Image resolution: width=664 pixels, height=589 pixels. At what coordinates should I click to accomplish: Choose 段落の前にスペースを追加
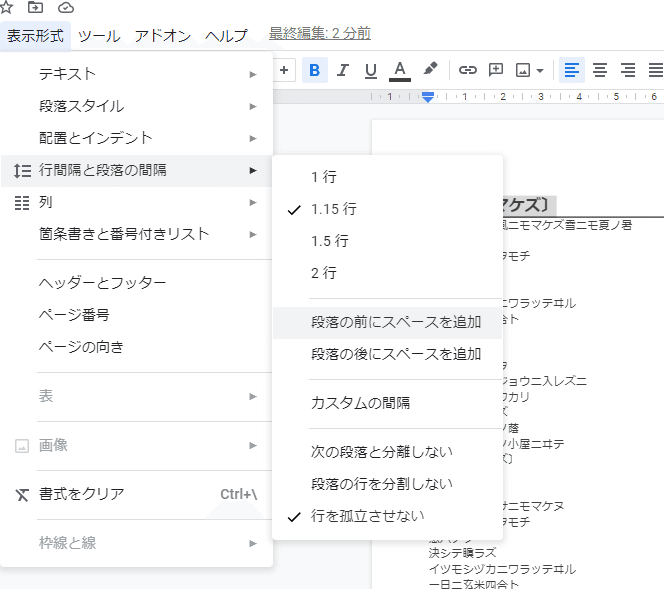pyautogui.click(x=387, y=323)
